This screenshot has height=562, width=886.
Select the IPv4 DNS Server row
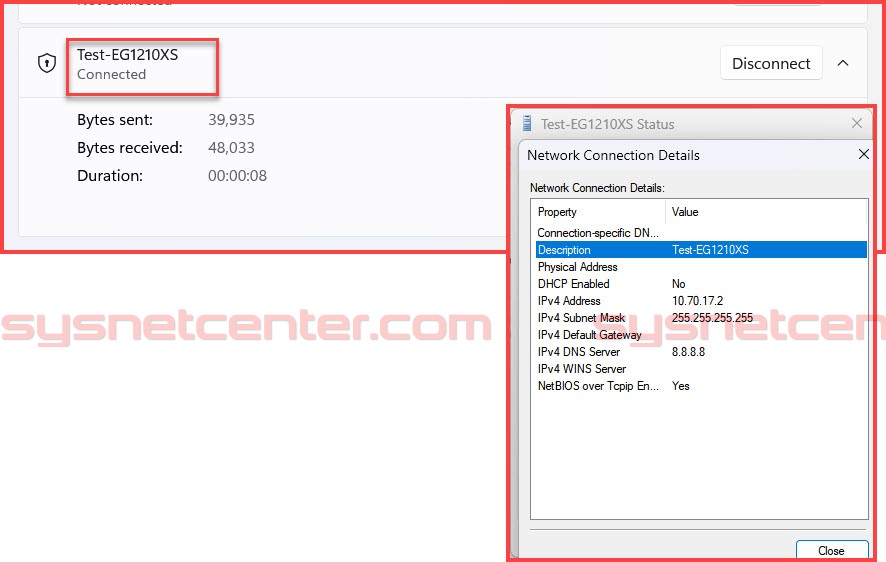pyautogui.click(x=701, y=352)
